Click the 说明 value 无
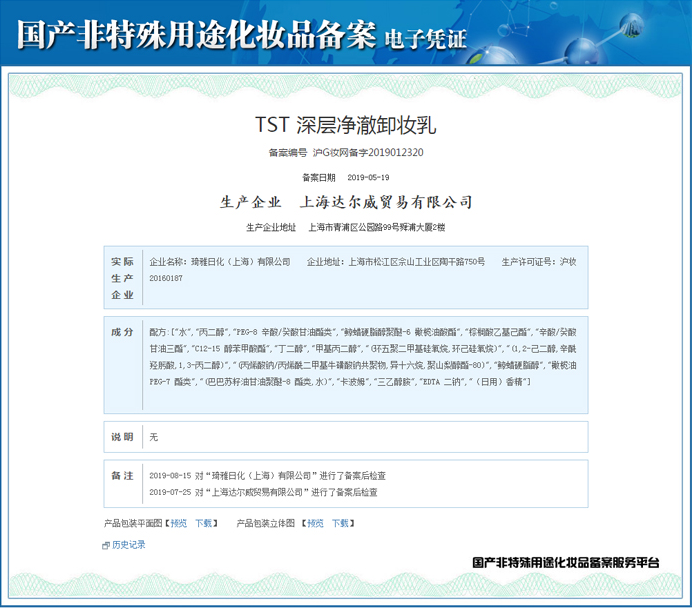692x608 pixels. [154, 437]
